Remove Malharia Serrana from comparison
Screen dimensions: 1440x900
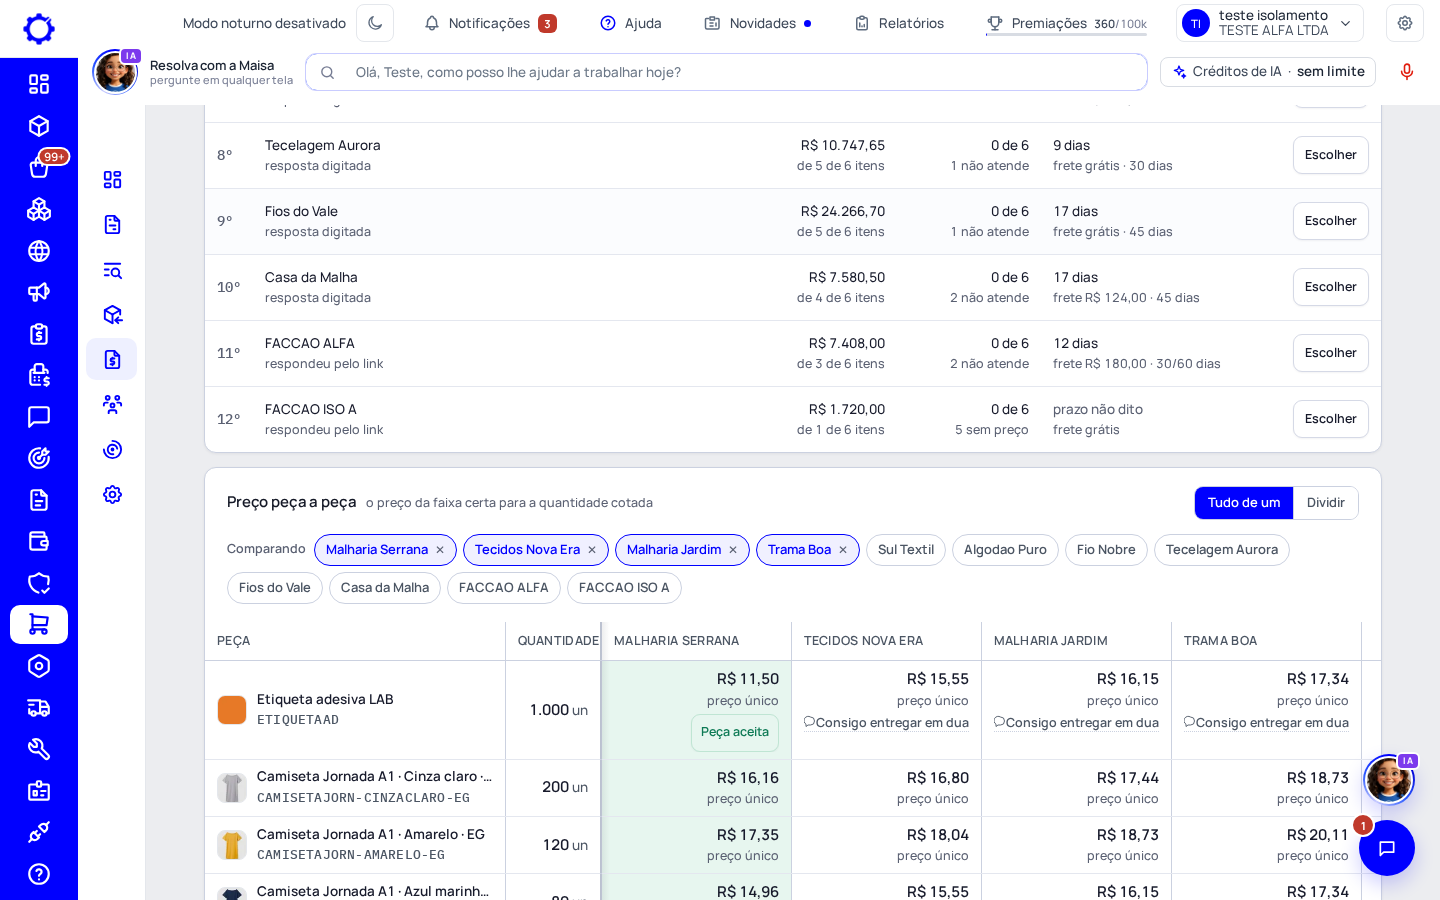pyautogui.click(x=440, y=550)
